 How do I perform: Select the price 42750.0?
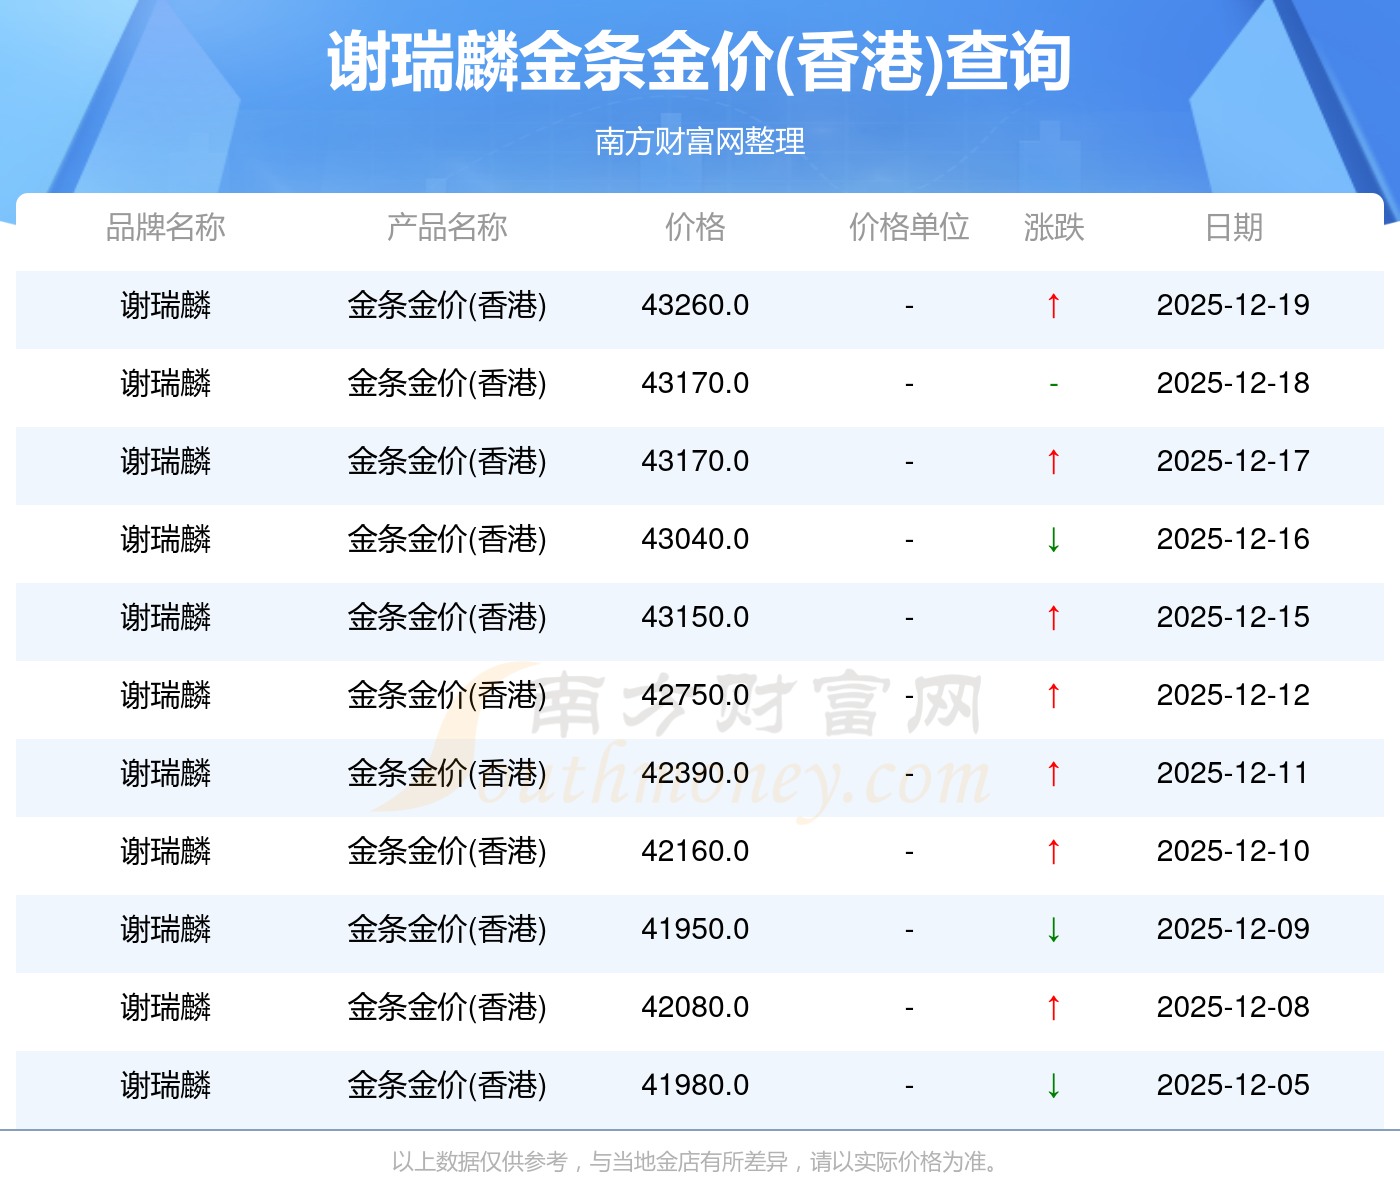(x=695, y=695)
